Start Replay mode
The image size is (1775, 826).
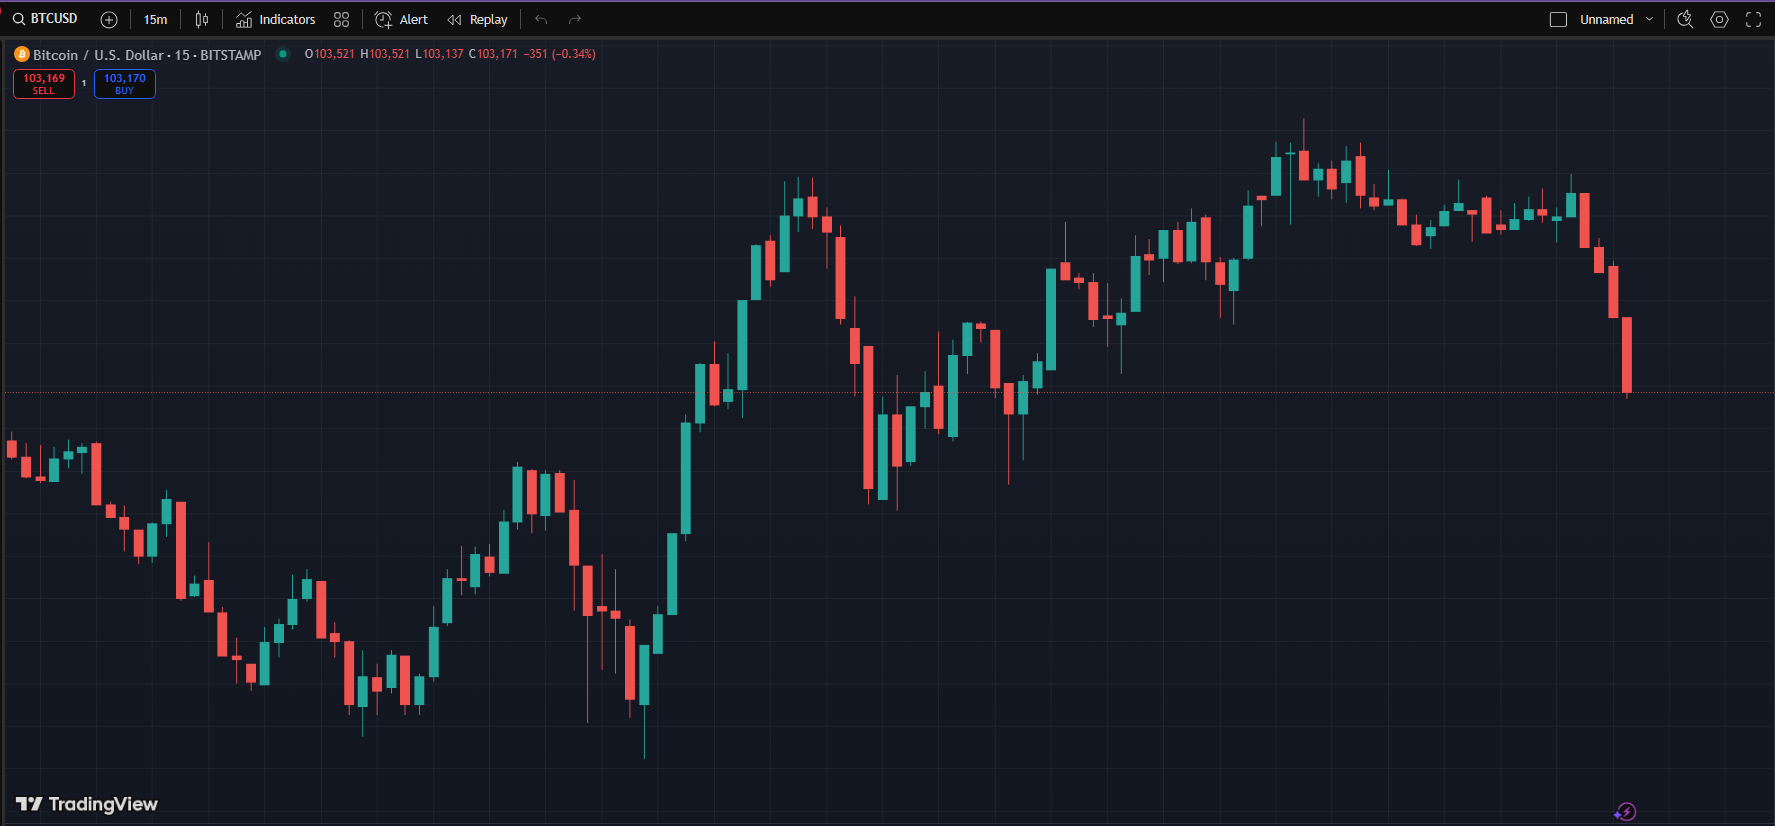tap(477, 20)
